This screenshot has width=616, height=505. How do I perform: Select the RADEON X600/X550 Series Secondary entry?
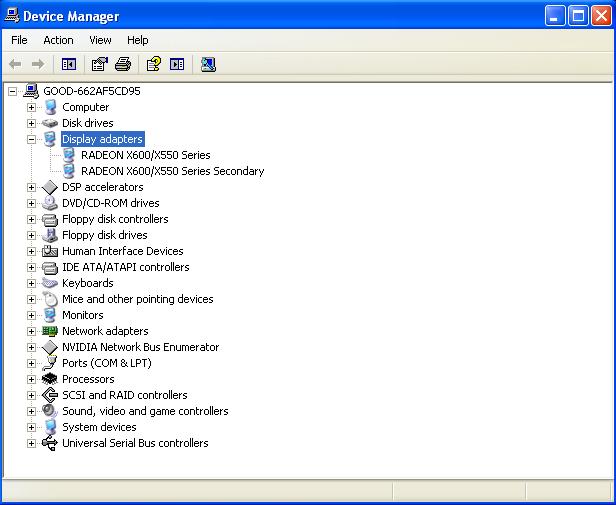(x=172, y=171)
